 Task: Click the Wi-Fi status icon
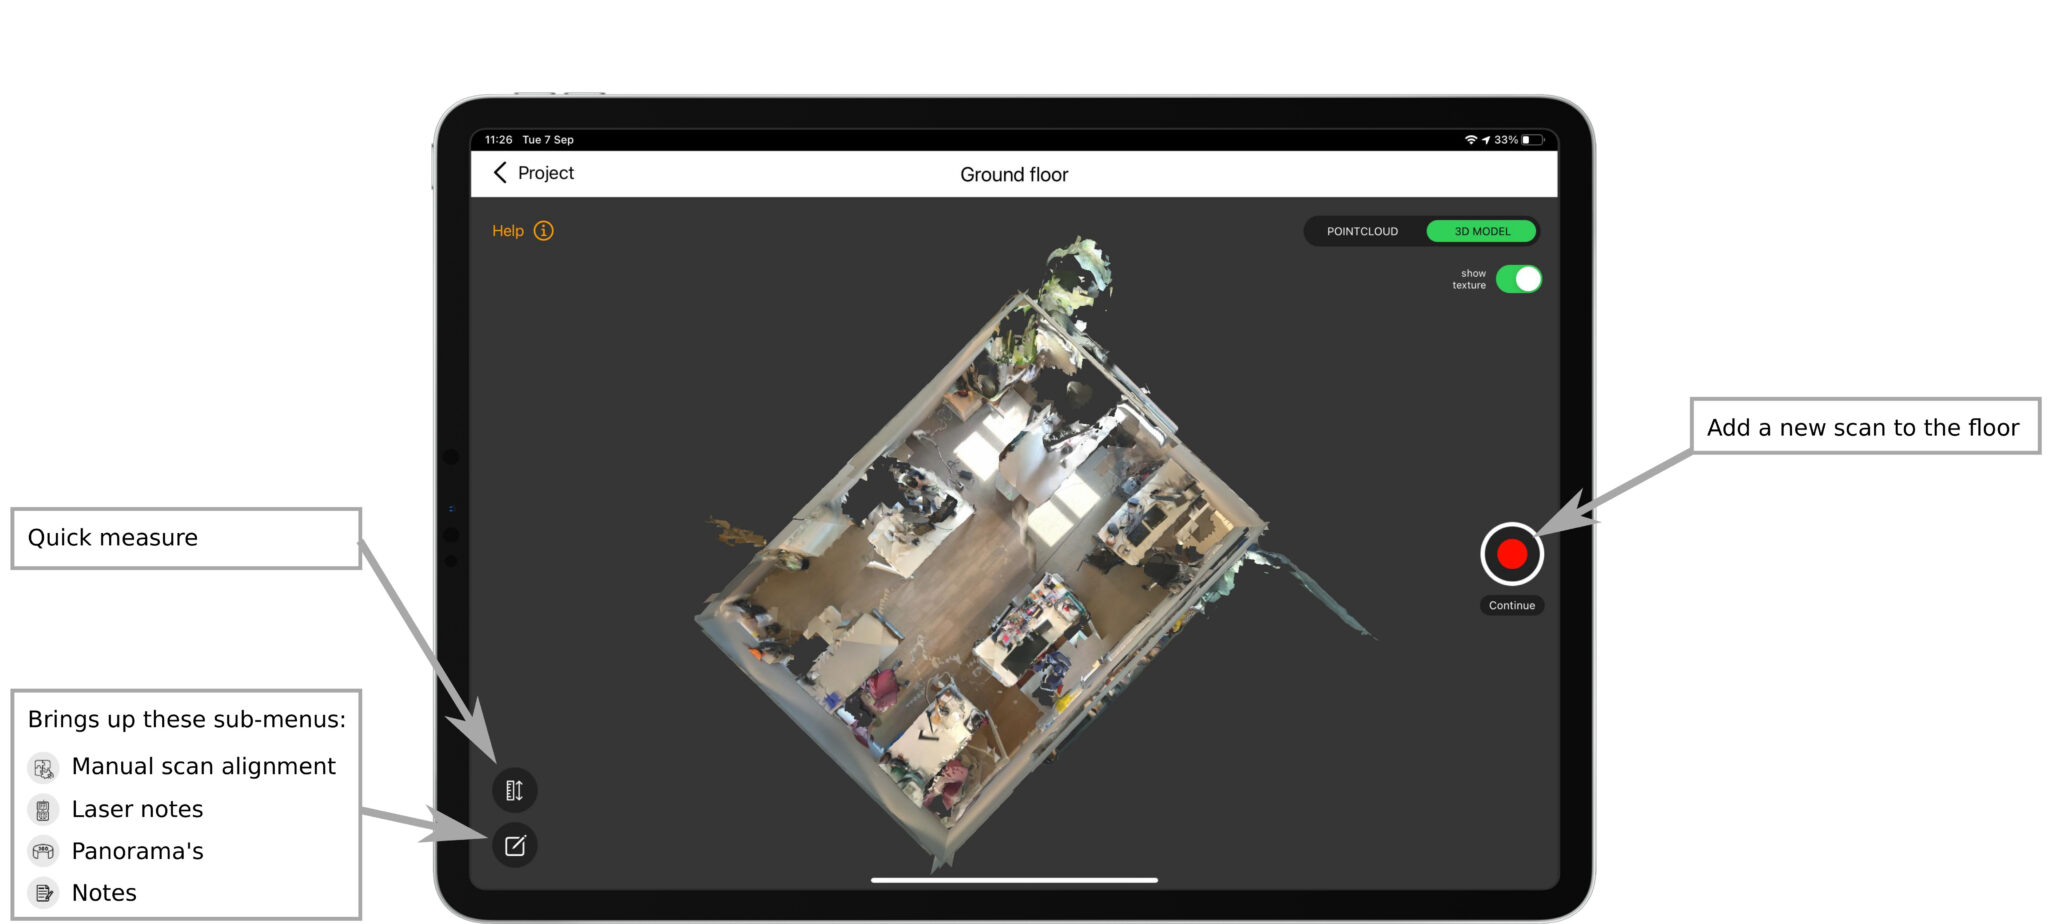click(1470, 140)
